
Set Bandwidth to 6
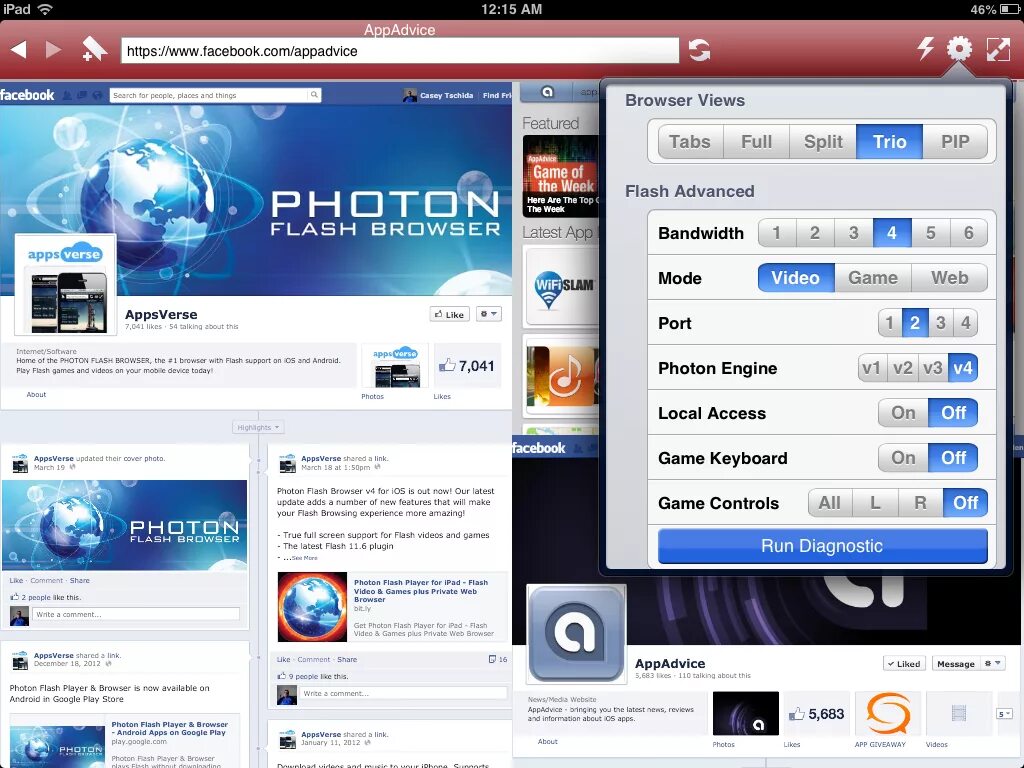pos(968,233)
